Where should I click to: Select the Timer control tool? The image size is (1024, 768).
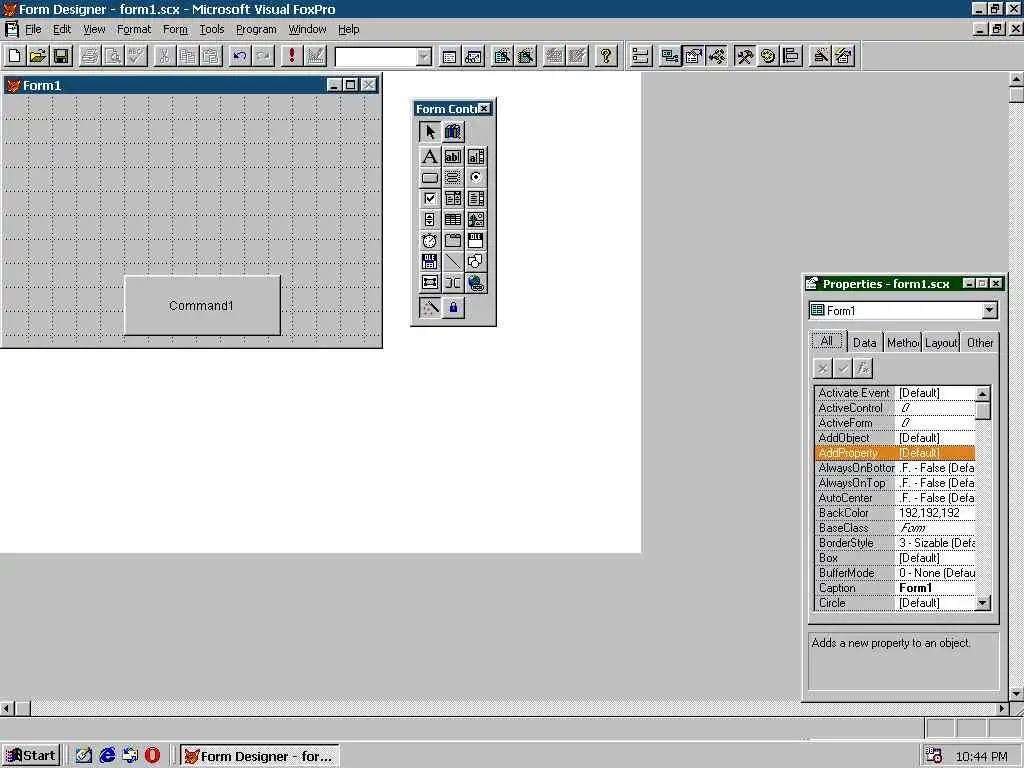pos(429,240)
